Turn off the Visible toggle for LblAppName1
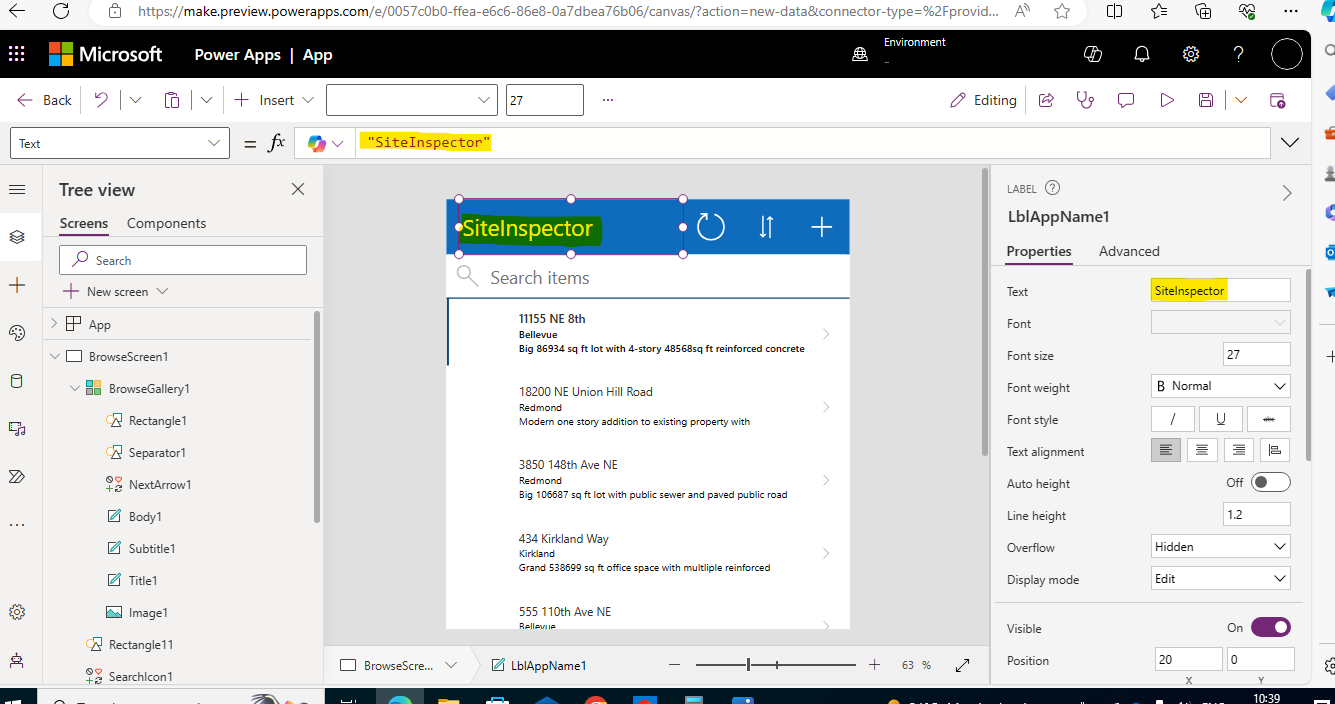 [x=1271, y=627]
